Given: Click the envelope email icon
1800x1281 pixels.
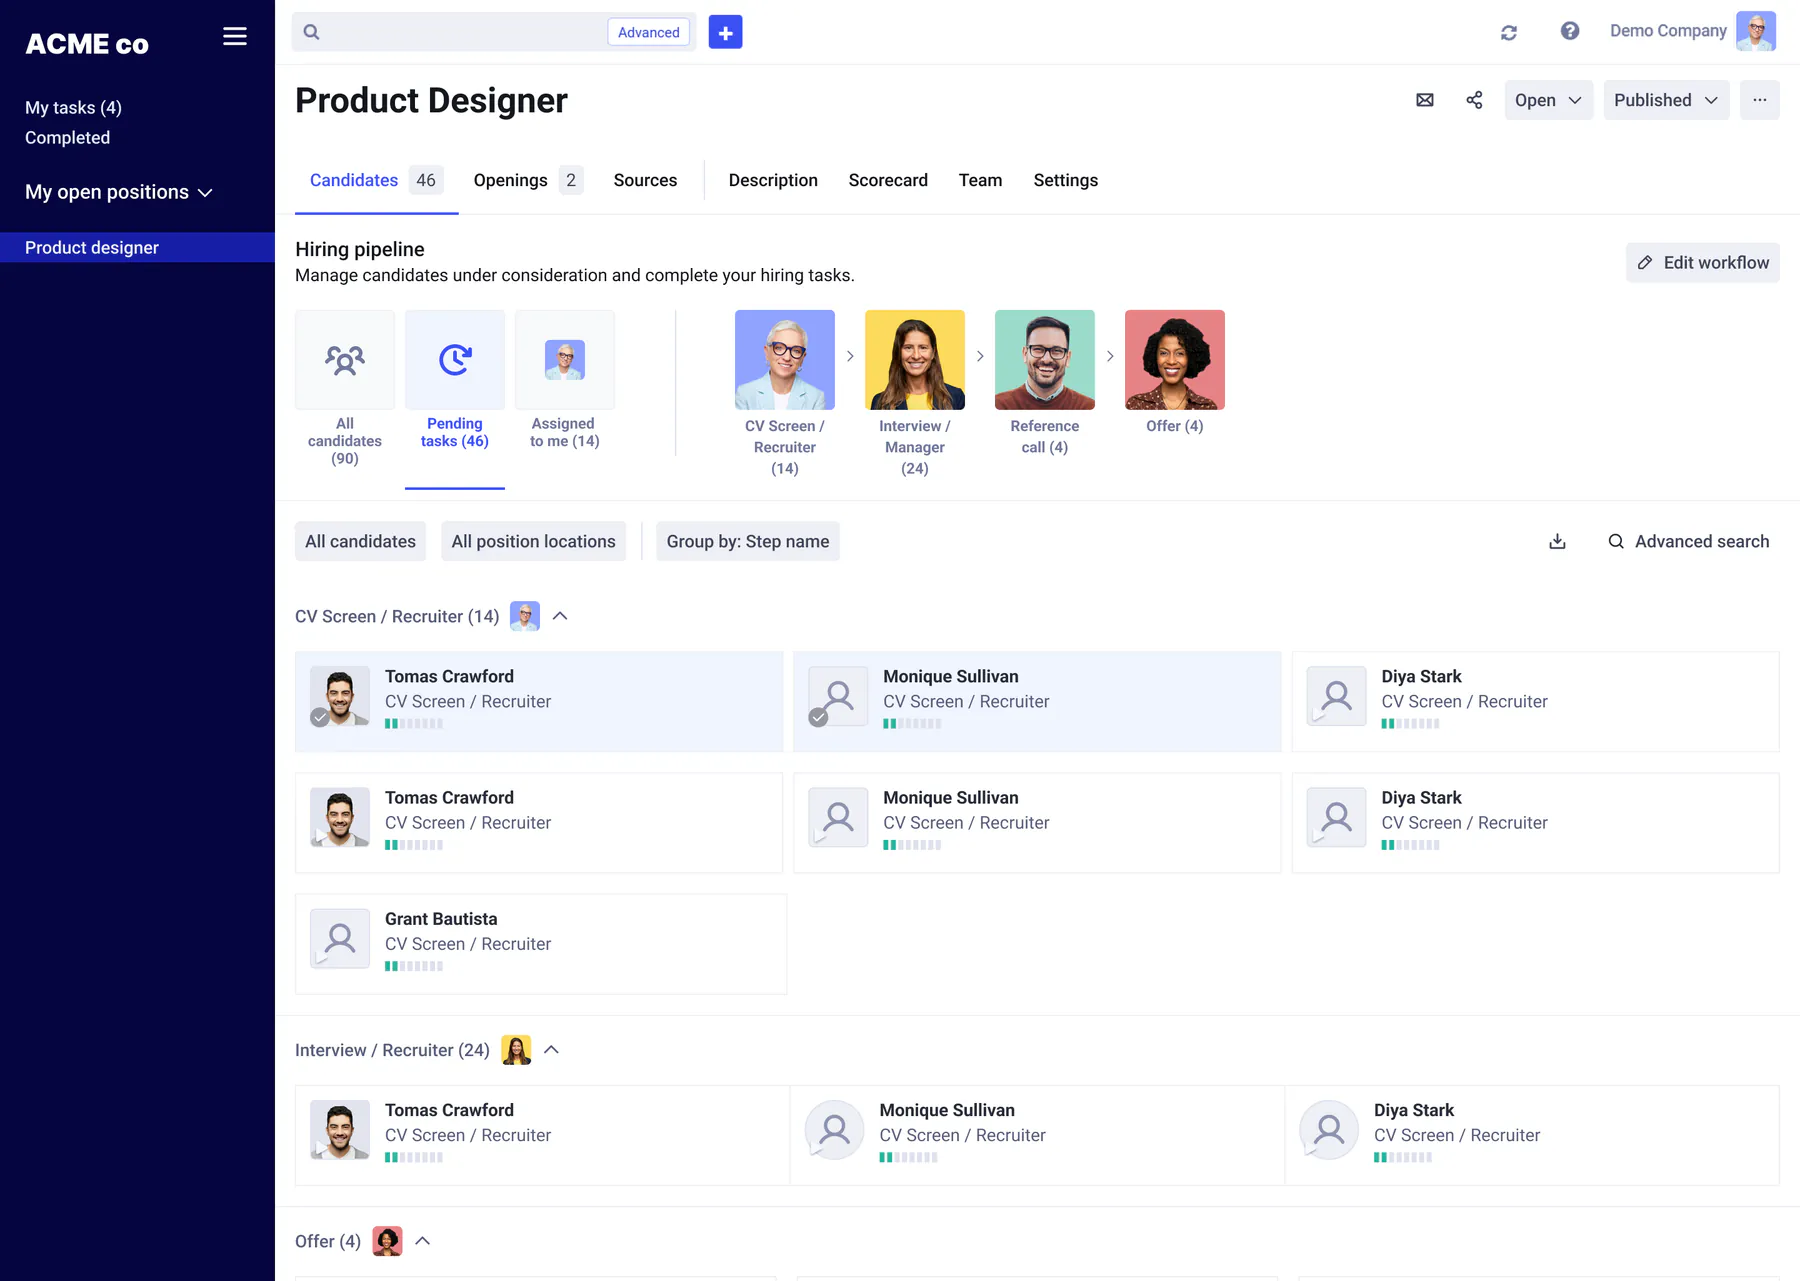Looking at the screenshot, I should tap(1425, 100).
